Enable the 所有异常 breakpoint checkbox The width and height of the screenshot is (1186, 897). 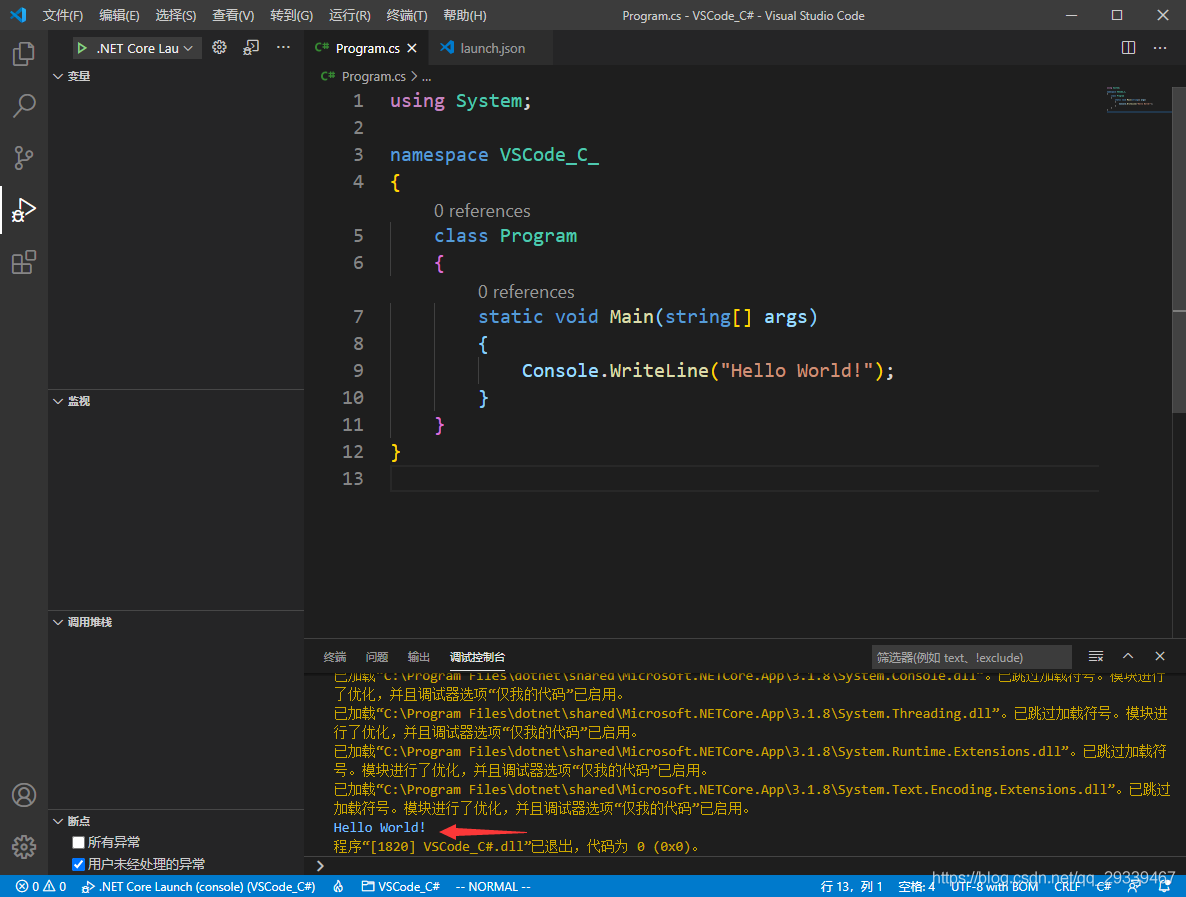[x=79, y=843]
